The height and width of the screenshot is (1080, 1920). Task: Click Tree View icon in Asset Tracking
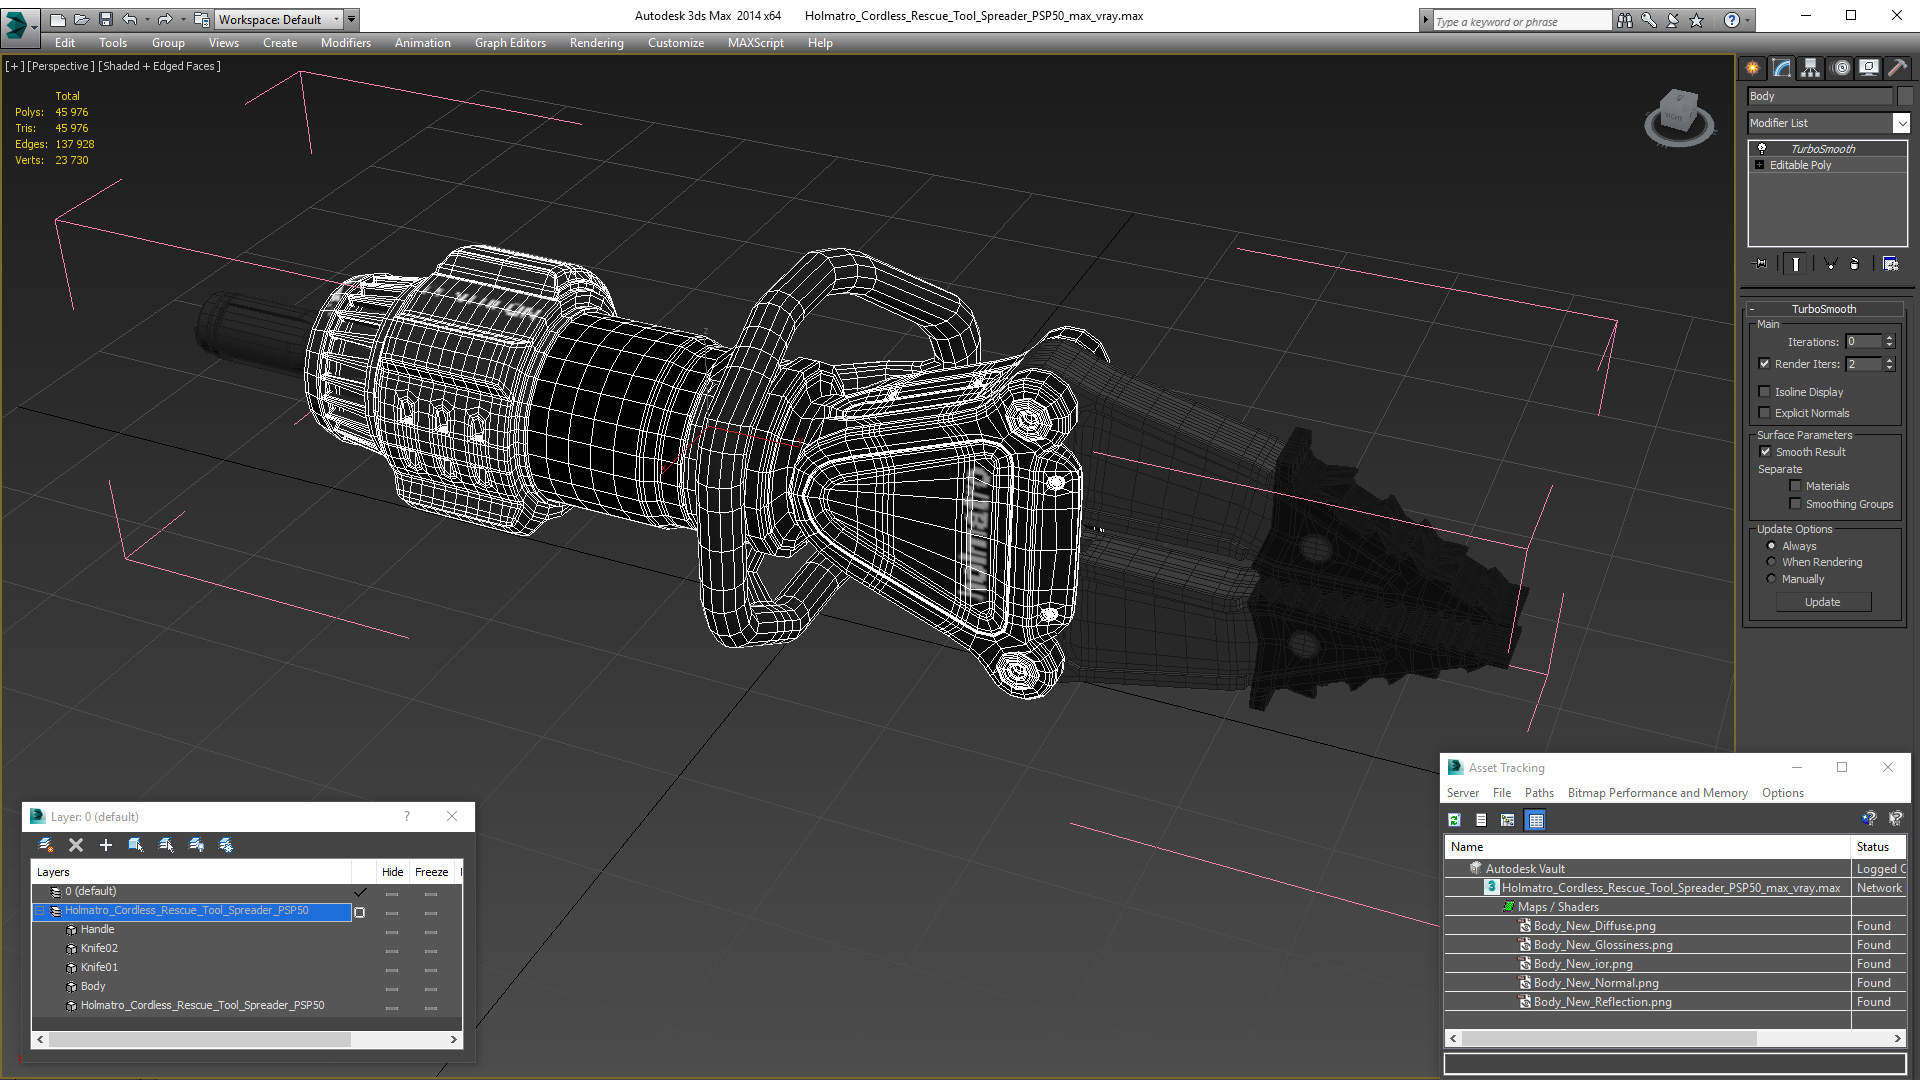1508,820
